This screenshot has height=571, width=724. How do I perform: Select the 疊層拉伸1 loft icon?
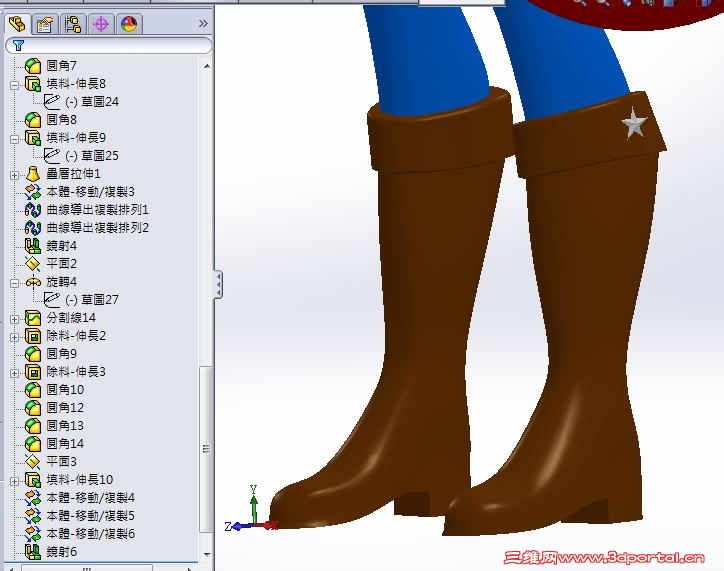[x=33, y=174]
